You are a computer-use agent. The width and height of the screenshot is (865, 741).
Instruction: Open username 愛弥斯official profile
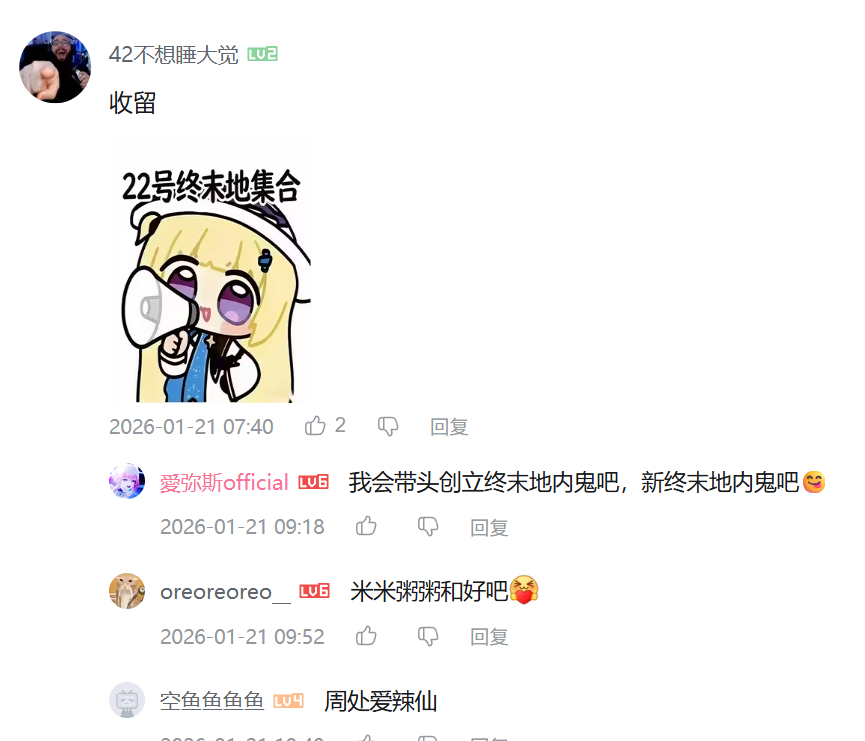point(224,483)
